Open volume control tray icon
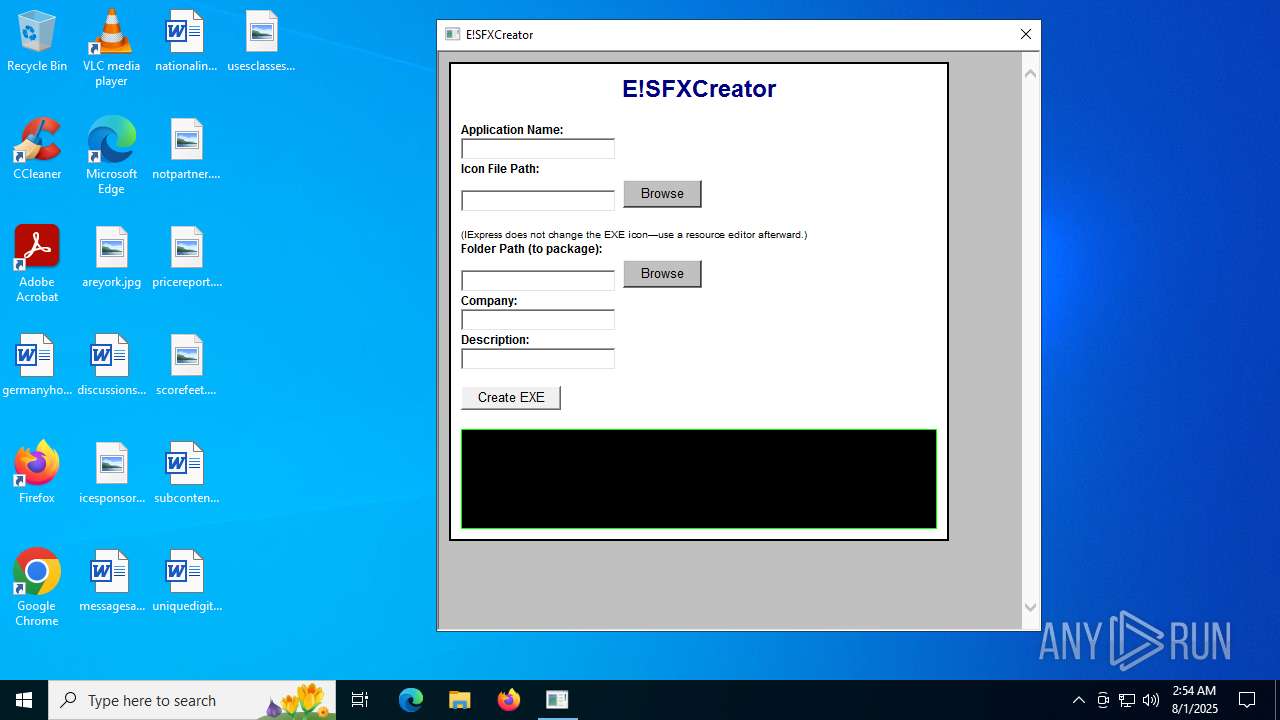 click(1151, 700)
